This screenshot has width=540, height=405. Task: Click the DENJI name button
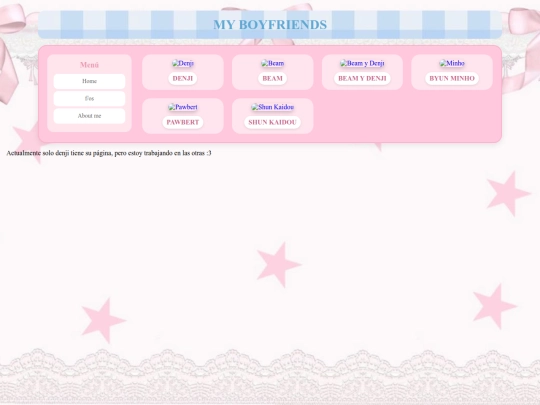[183, 79]
